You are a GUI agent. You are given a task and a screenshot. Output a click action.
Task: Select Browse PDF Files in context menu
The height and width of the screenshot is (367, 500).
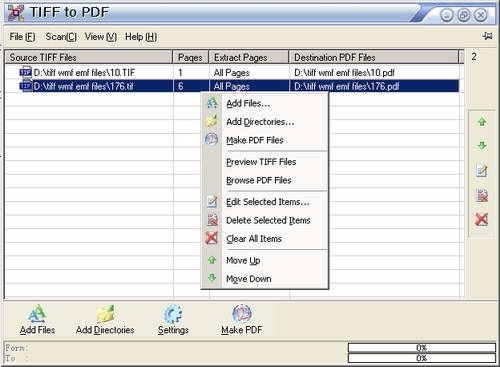pos(265,180)
